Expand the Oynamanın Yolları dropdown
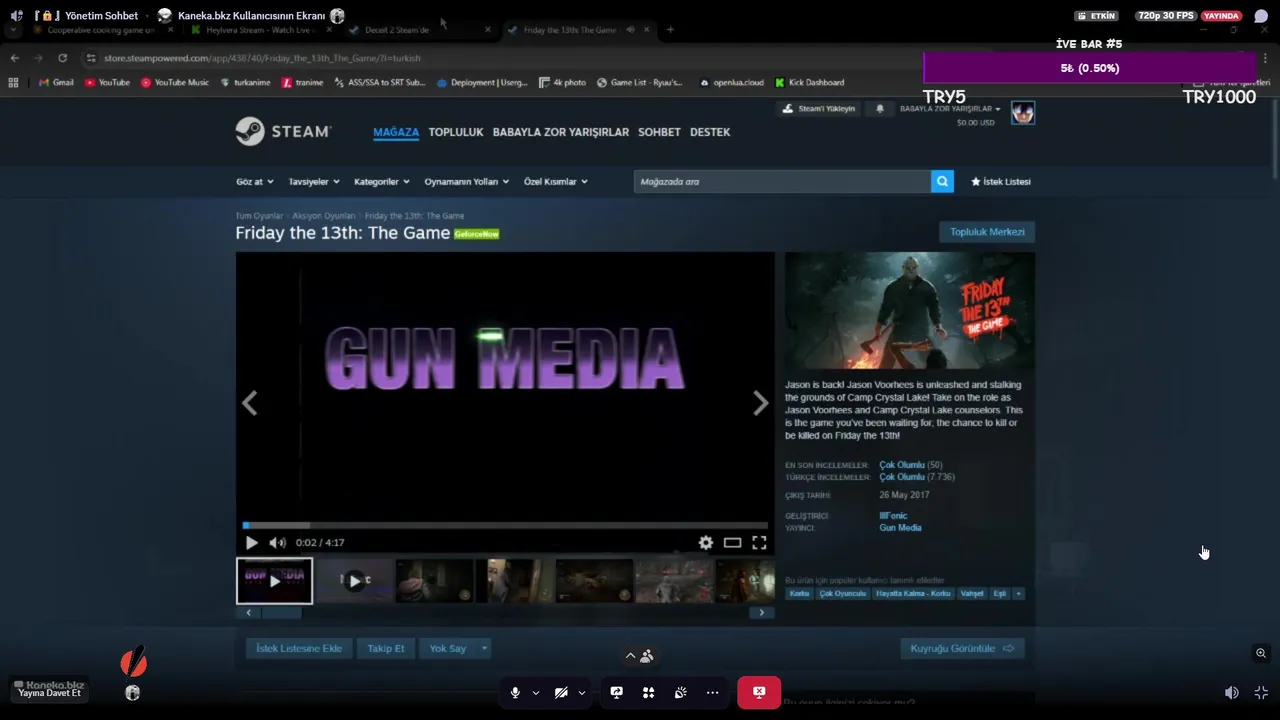 click(x=467, y=182)
